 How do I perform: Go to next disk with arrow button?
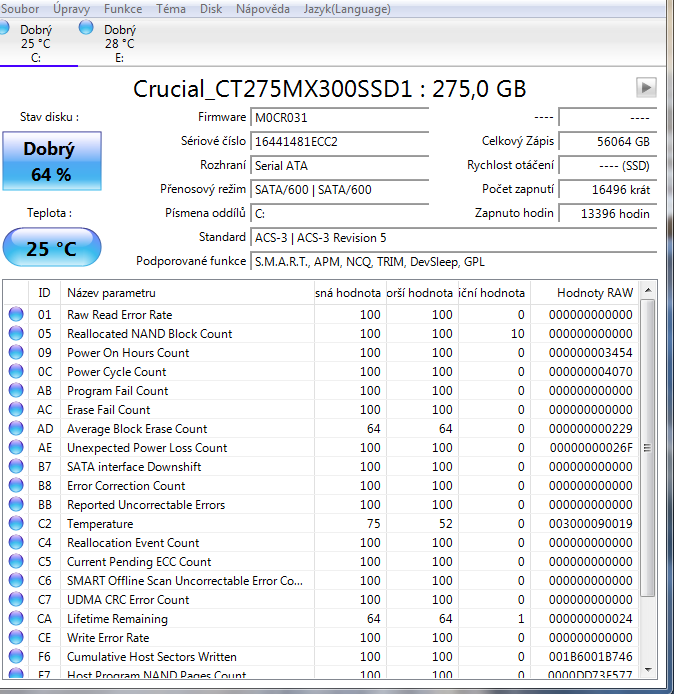coord(646,87)
